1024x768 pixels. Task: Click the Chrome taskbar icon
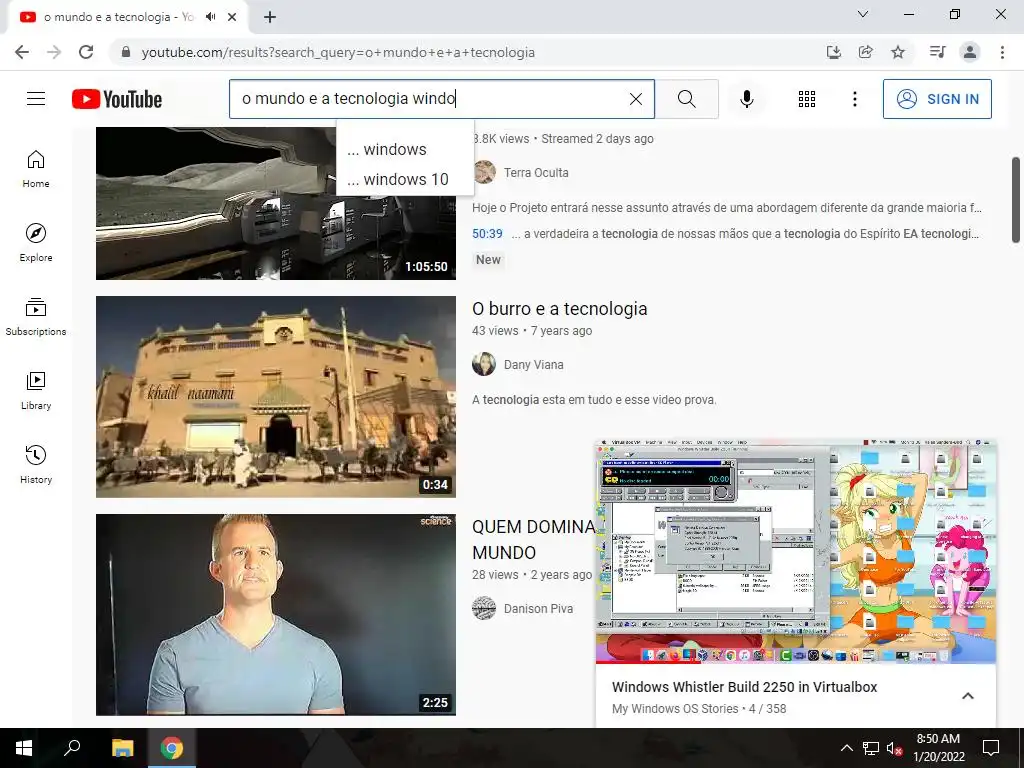coord(172,748)
